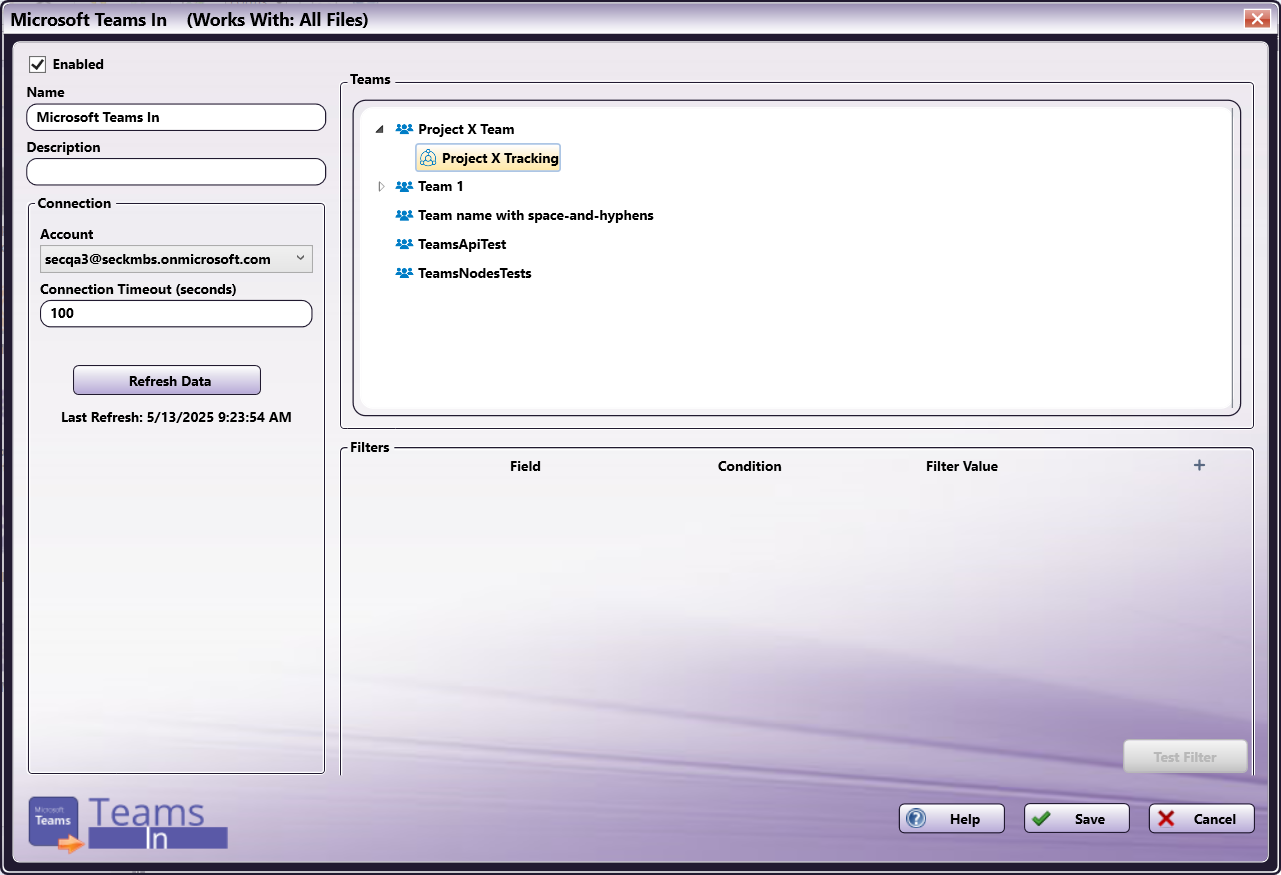Add a new filter with the plus icon

click(1199, 465)
